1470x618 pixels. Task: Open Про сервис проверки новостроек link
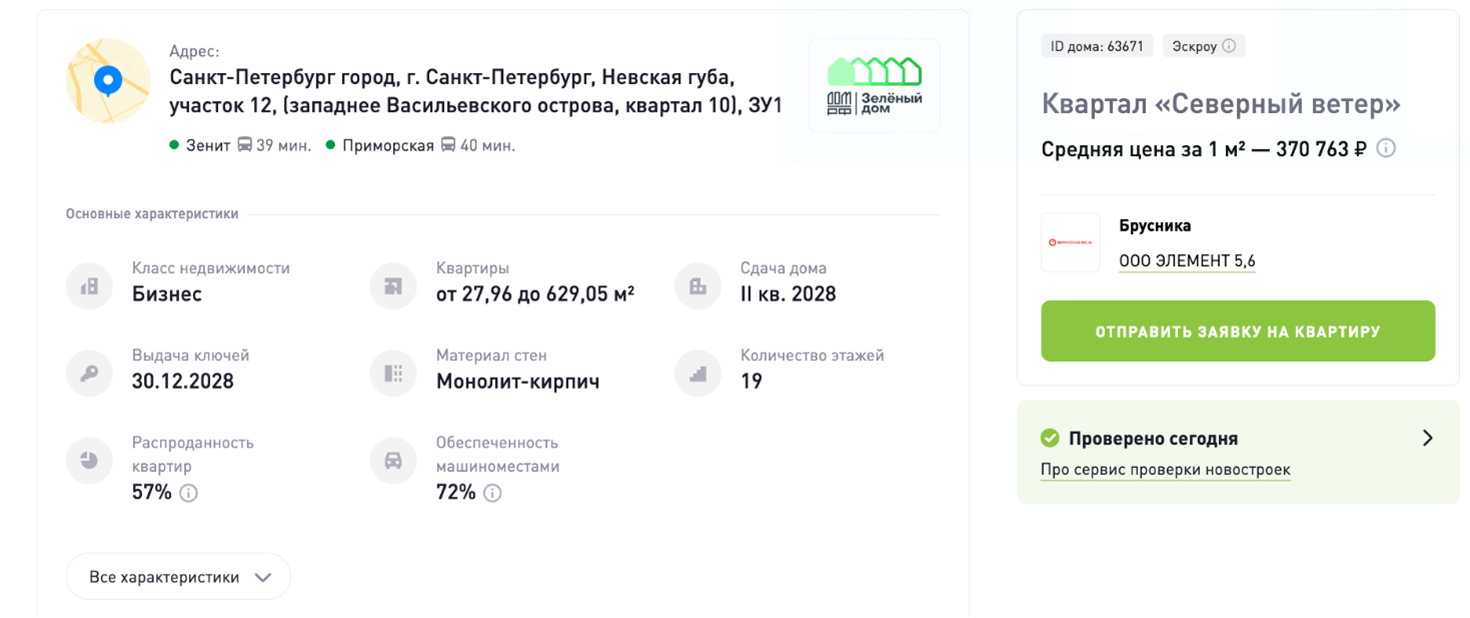coord(1165,470)
